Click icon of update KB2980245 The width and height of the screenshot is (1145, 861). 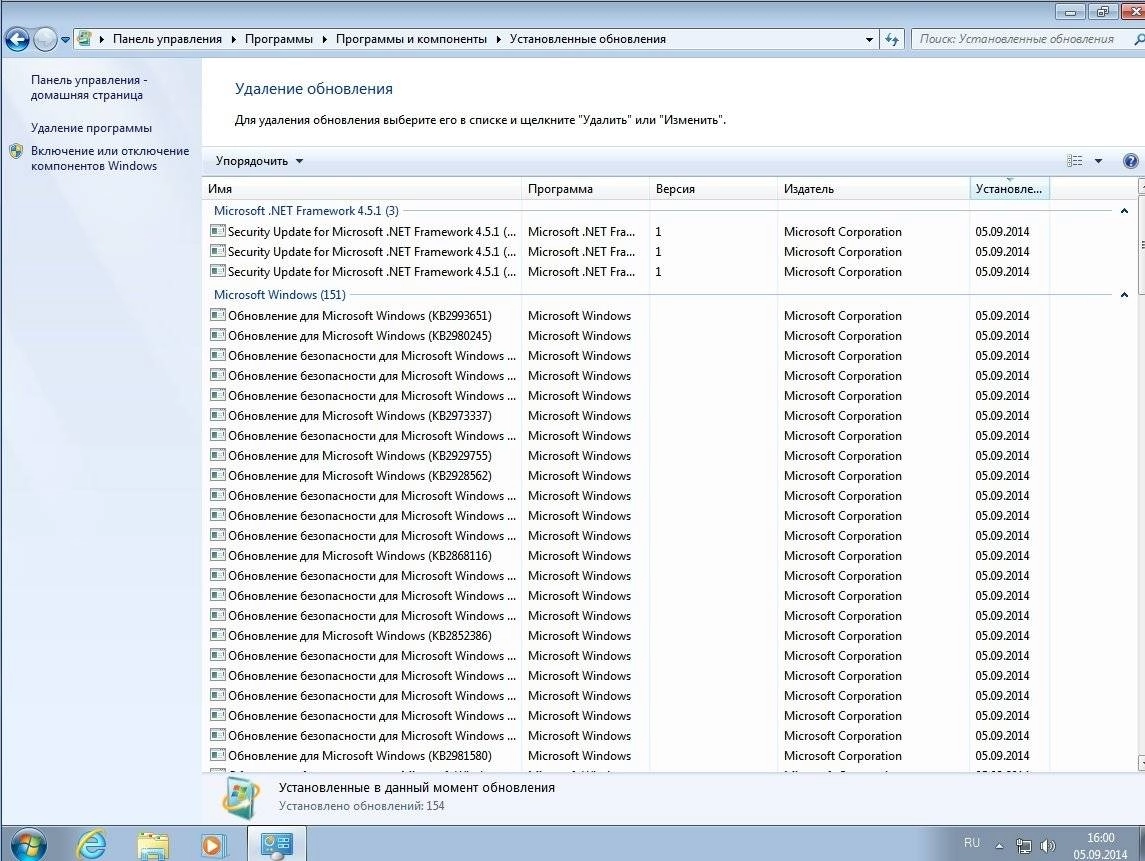pos(217,335)
